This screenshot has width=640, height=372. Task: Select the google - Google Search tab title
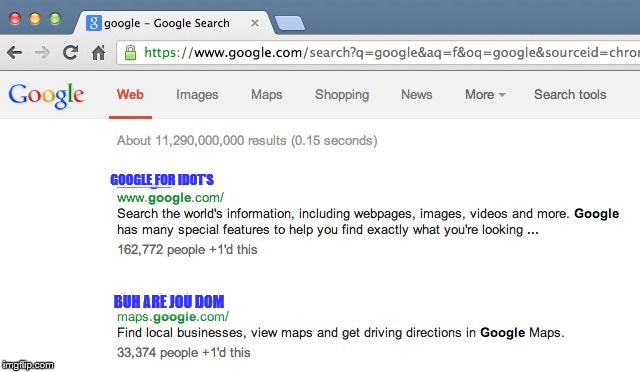click(167, 23)
